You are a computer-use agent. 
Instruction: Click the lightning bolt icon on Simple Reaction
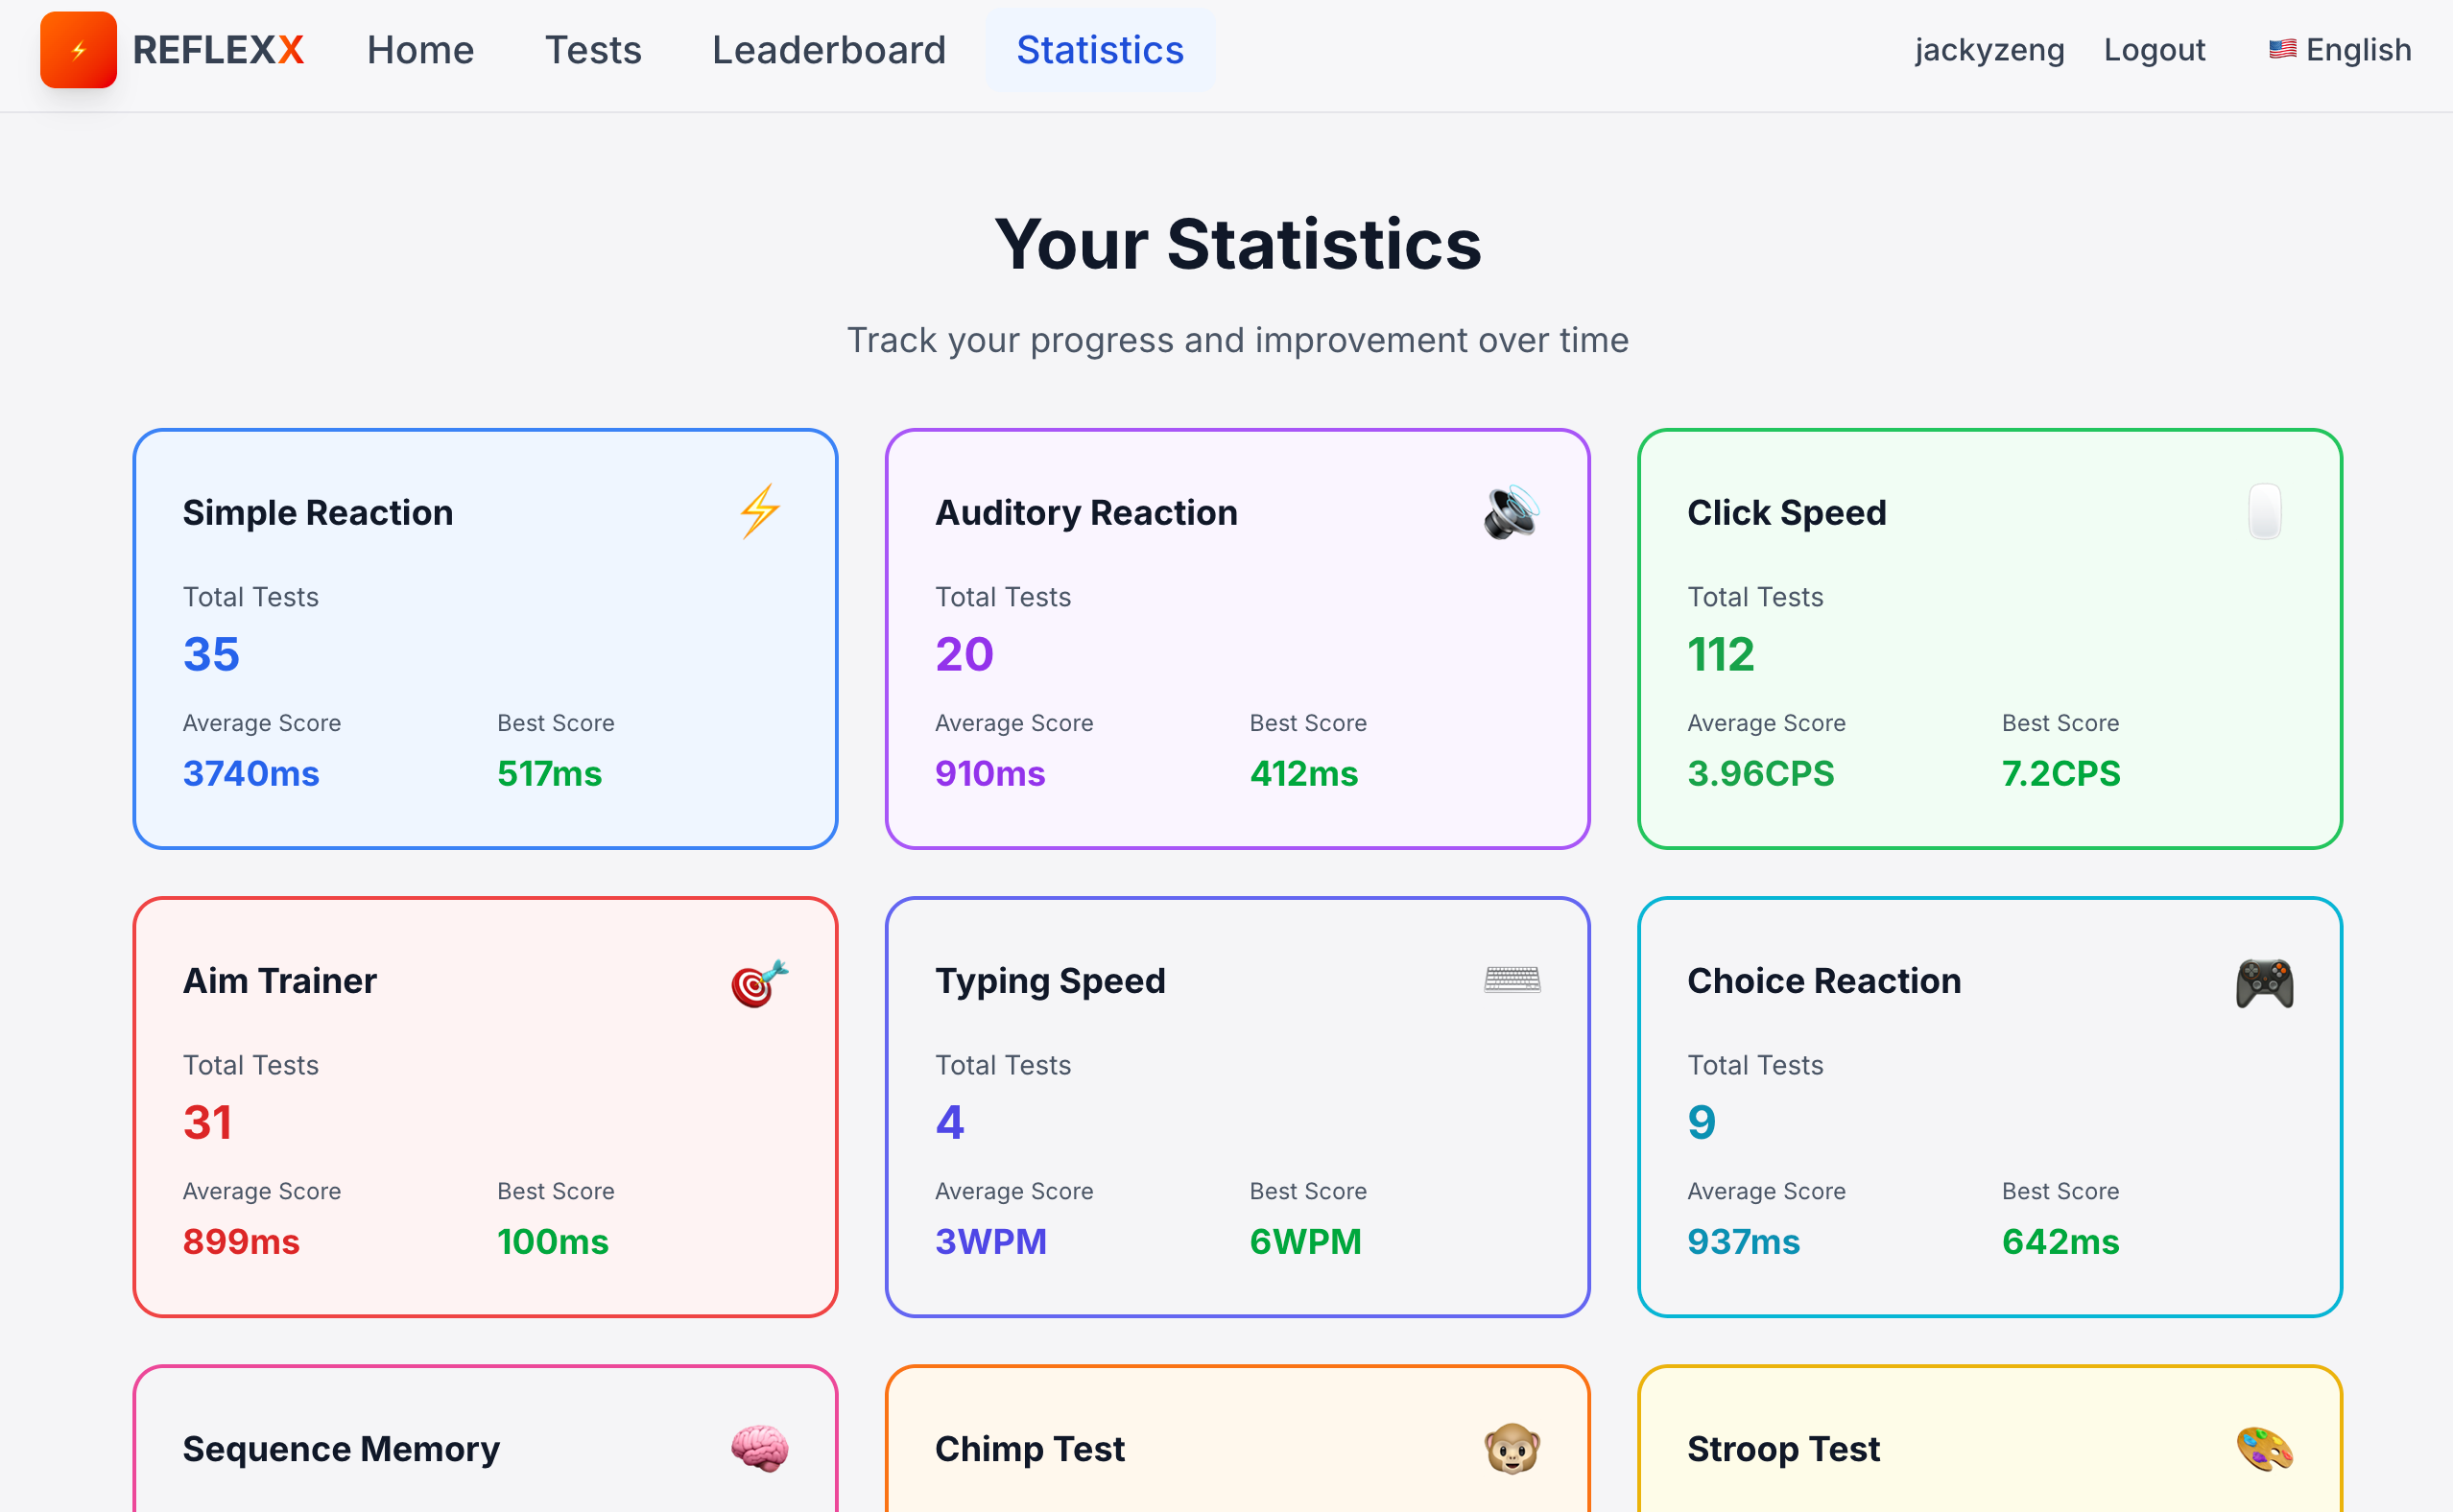click(x=760, y=512)
